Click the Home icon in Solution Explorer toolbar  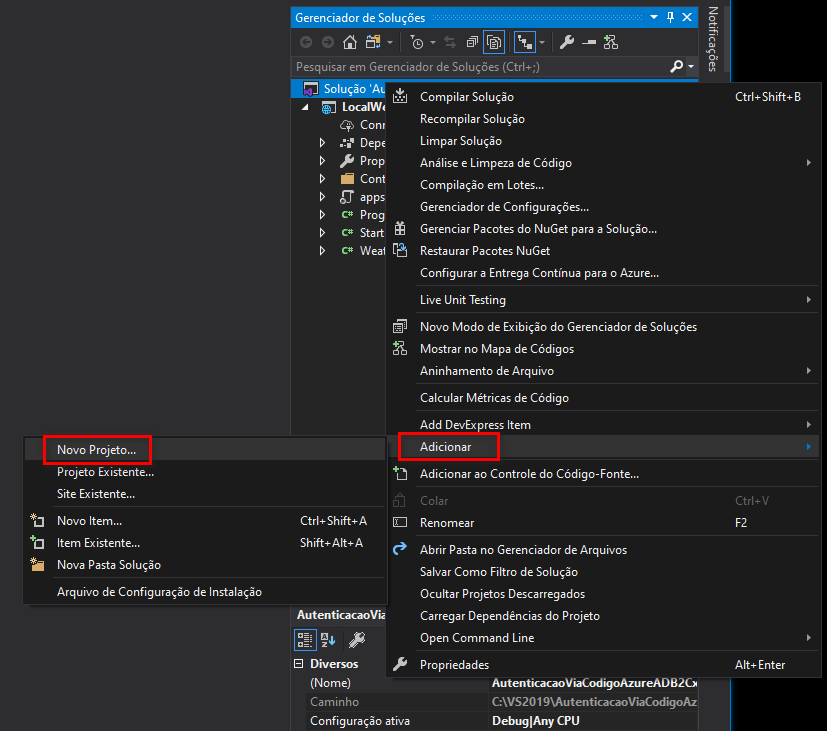click(x=349, y=42)
